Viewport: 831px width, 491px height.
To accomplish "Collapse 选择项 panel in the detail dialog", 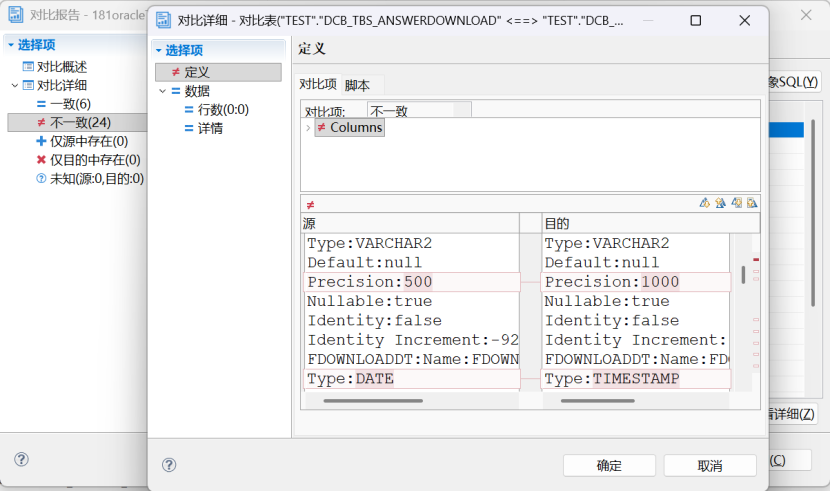I will pos(158,50).
